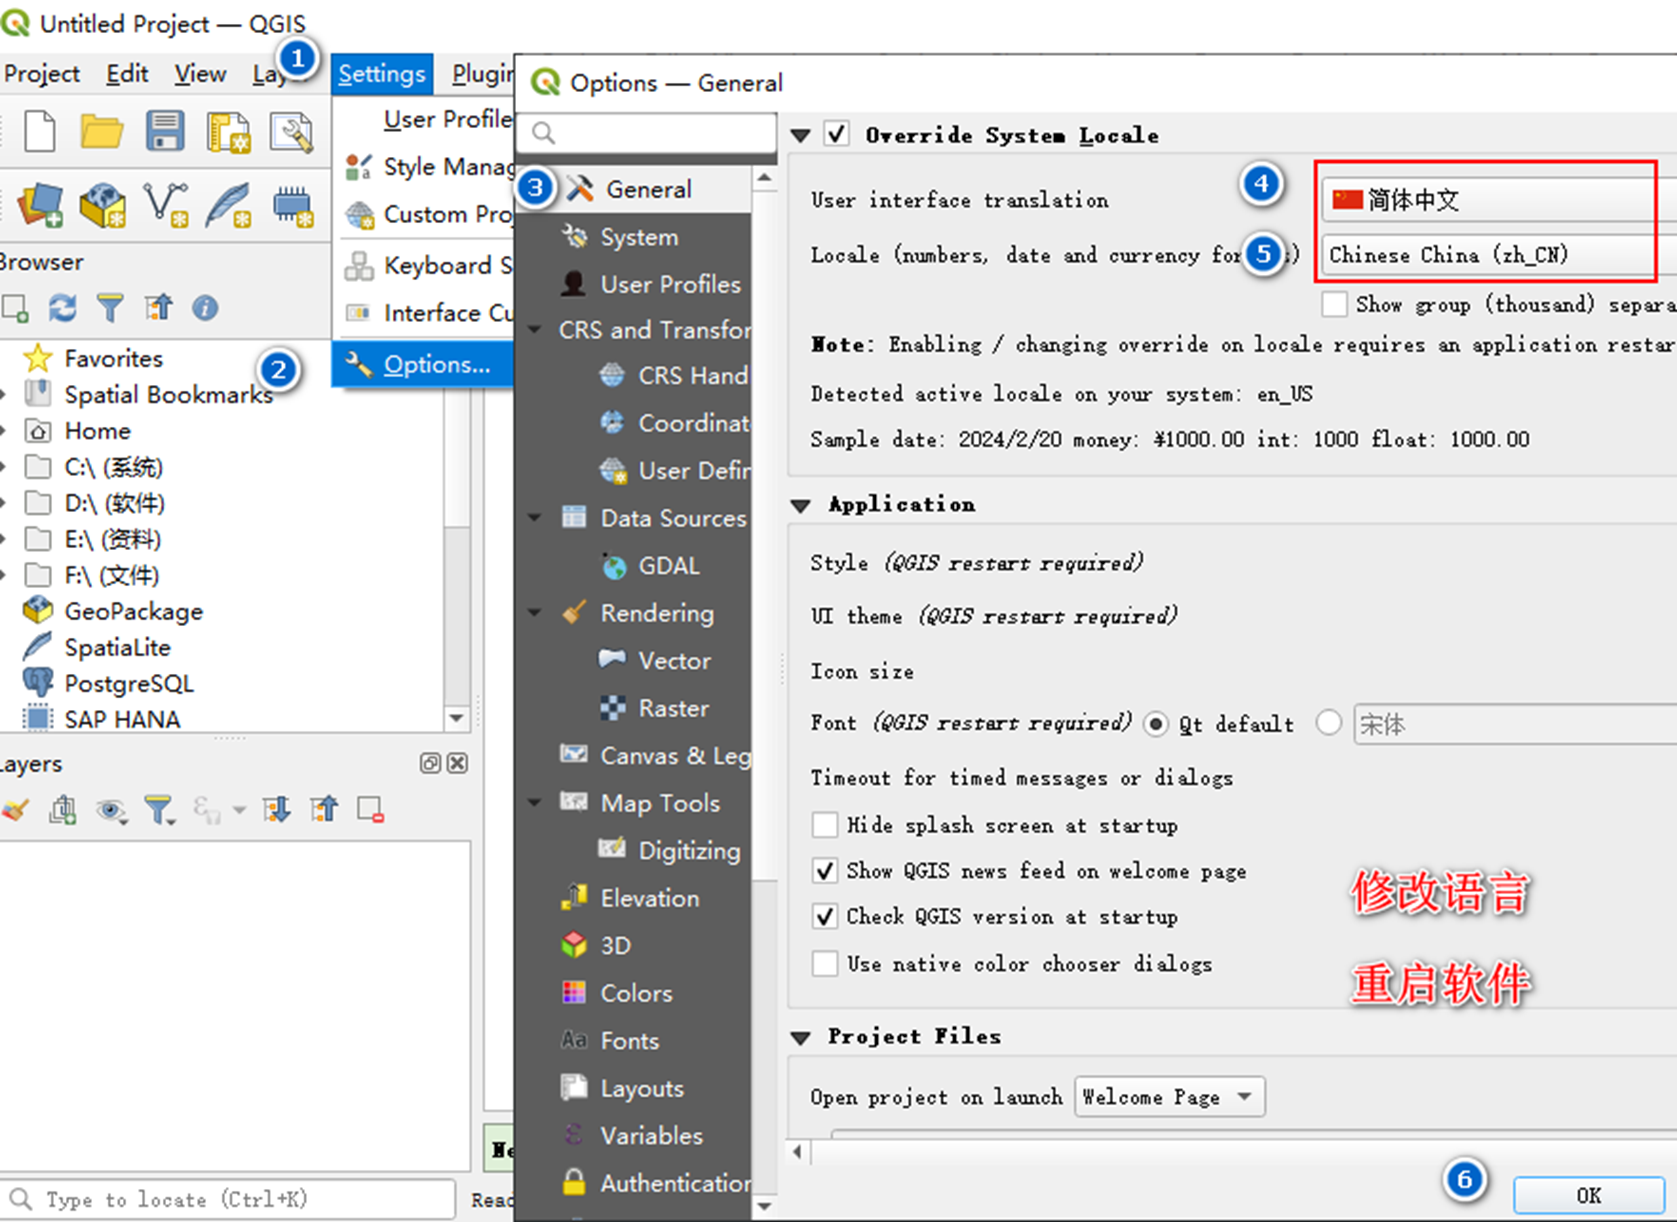The image size is (1677, 1222).
Task: Click the Browser filter funnel icon
Action: coord(110,308)
